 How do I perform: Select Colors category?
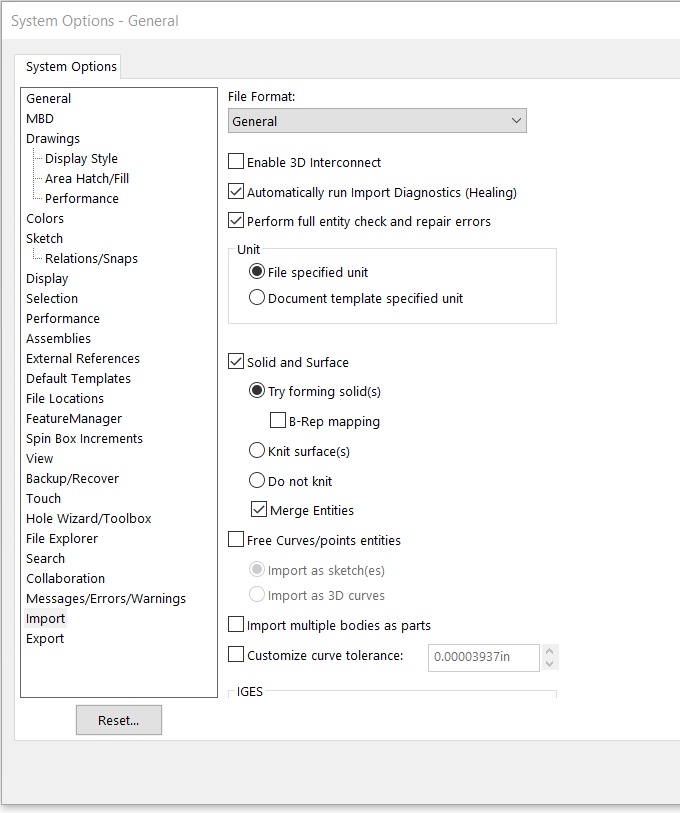pyautogui.click(x=45, y=218)
